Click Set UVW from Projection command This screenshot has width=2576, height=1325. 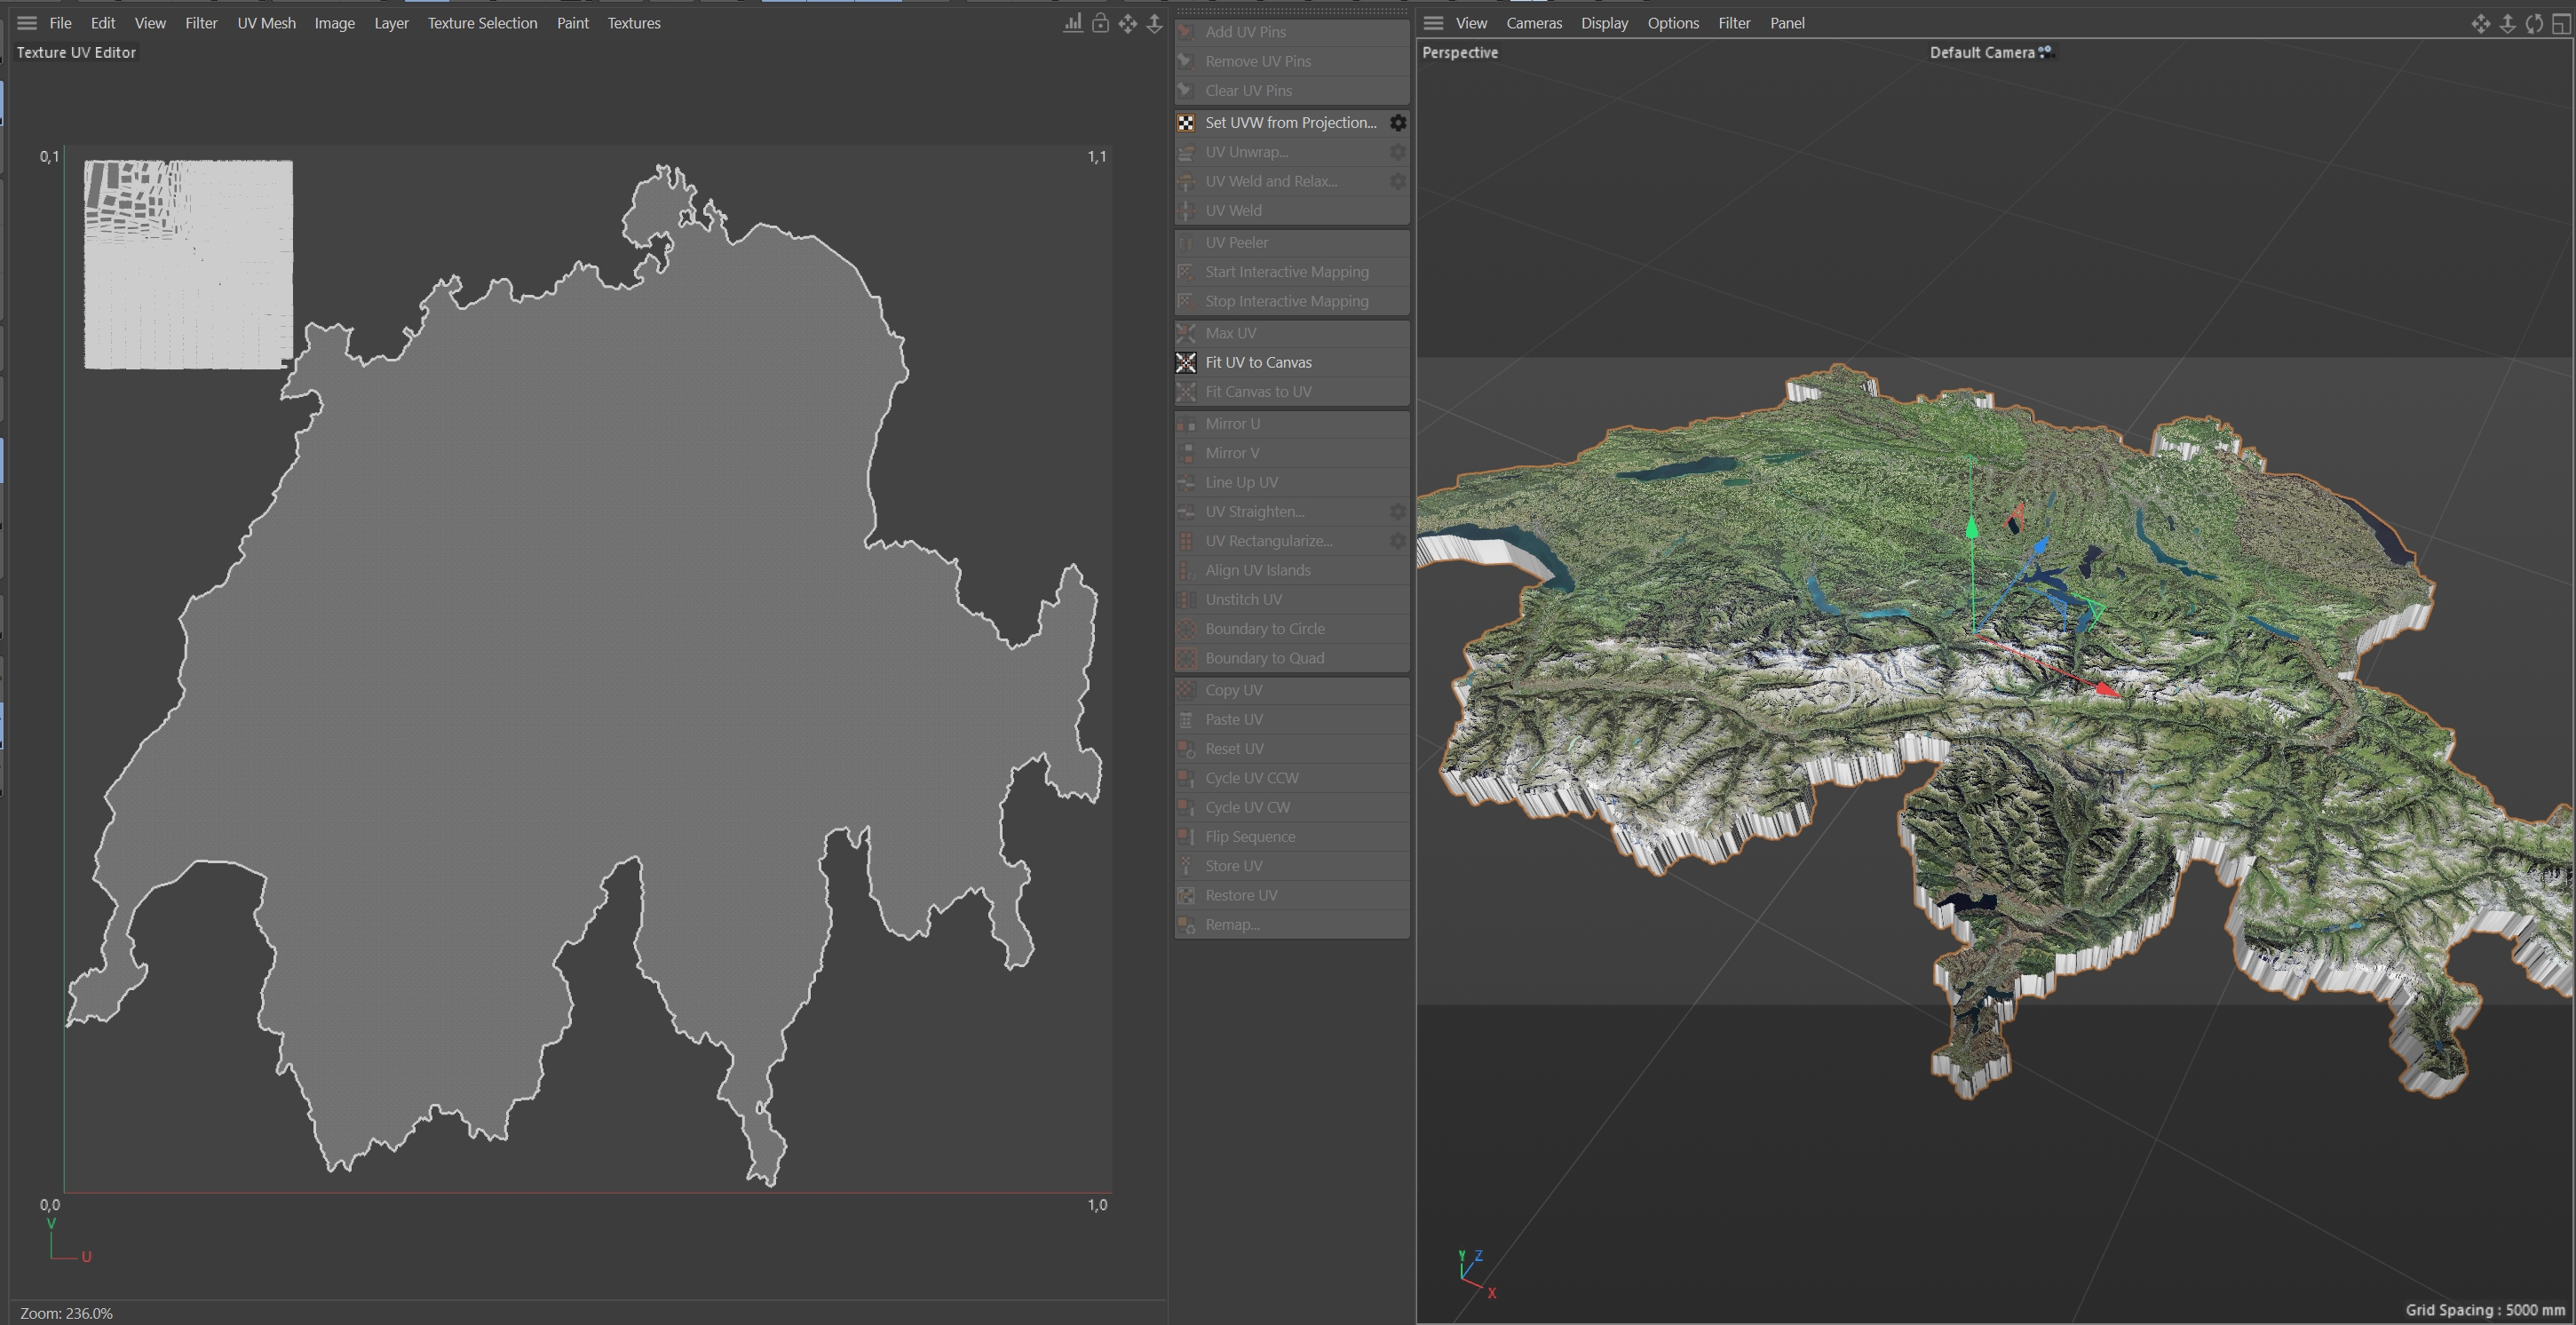(1290, 123)
